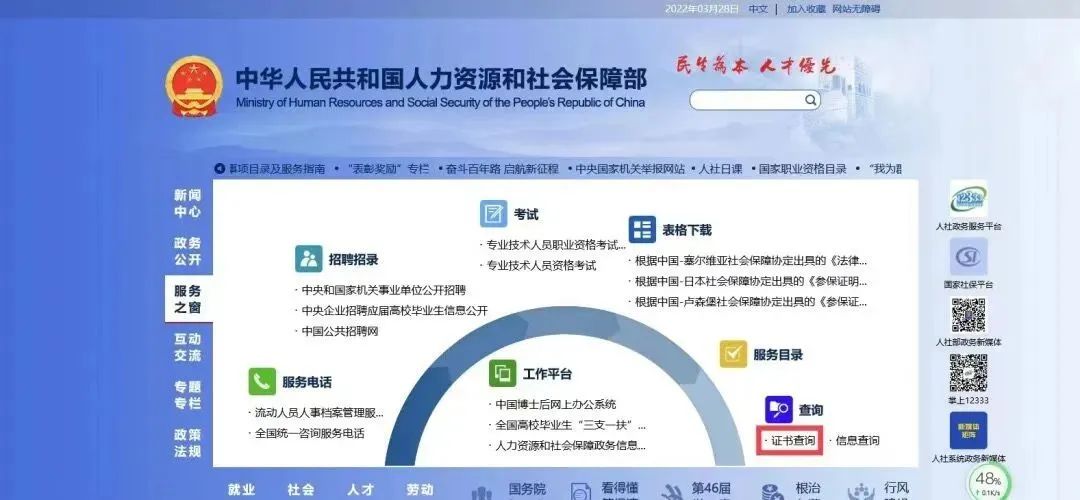Click 奋斗百年路 启航新征程 ticker link
This screenshot has height=500, width=1080.
501,169
